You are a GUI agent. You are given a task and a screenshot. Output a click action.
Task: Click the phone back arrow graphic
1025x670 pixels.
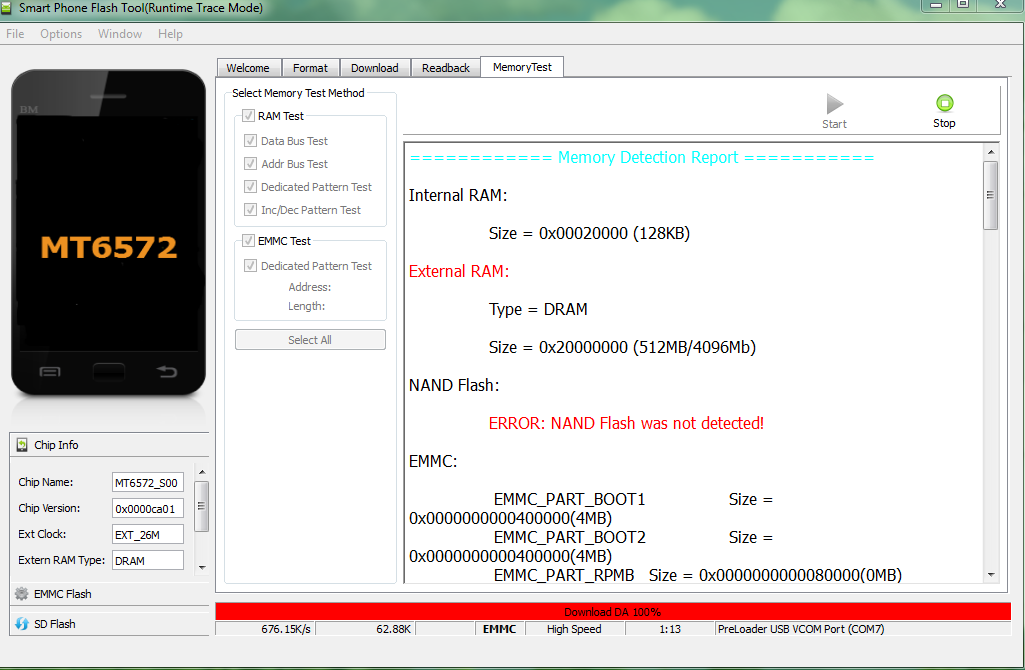click(x=166, y=372)
